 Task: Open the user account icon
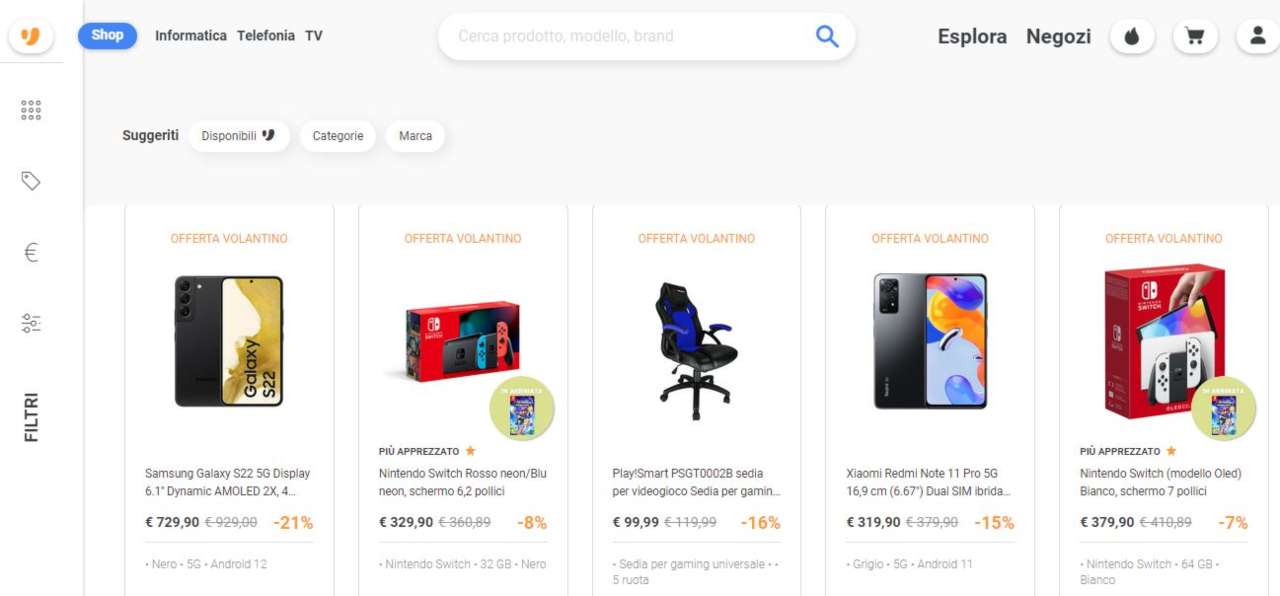[x=1257, y=37]
